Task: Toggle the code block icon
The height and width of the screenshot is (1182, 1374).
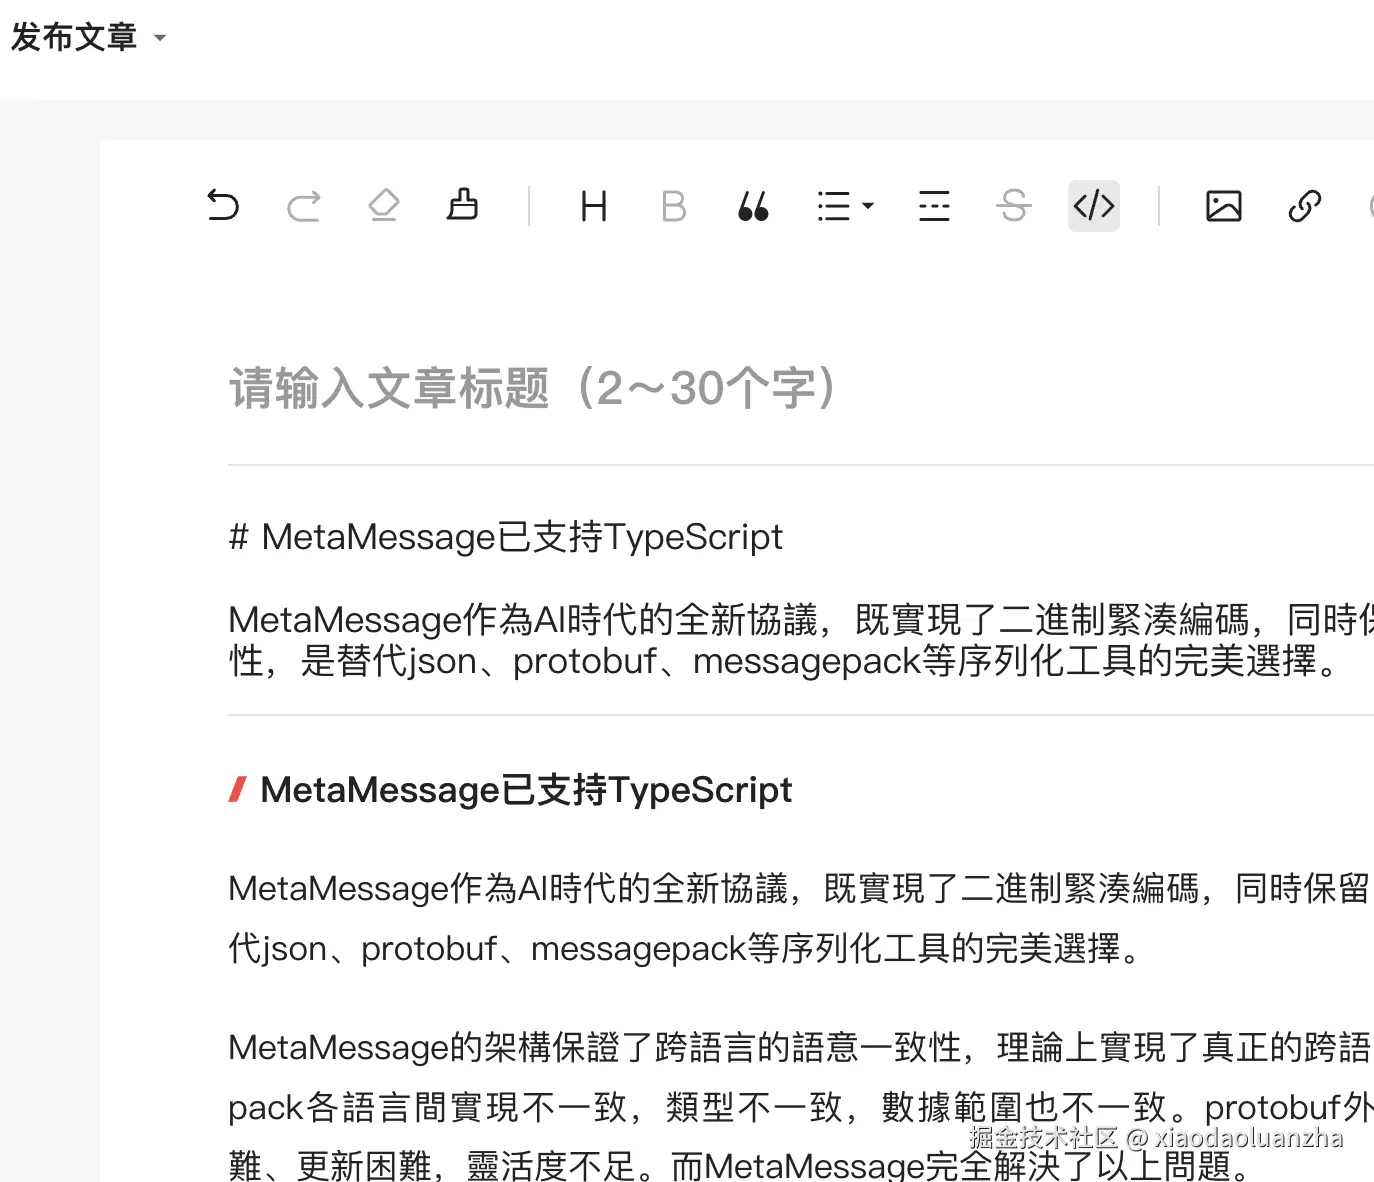Action: 1094,206
